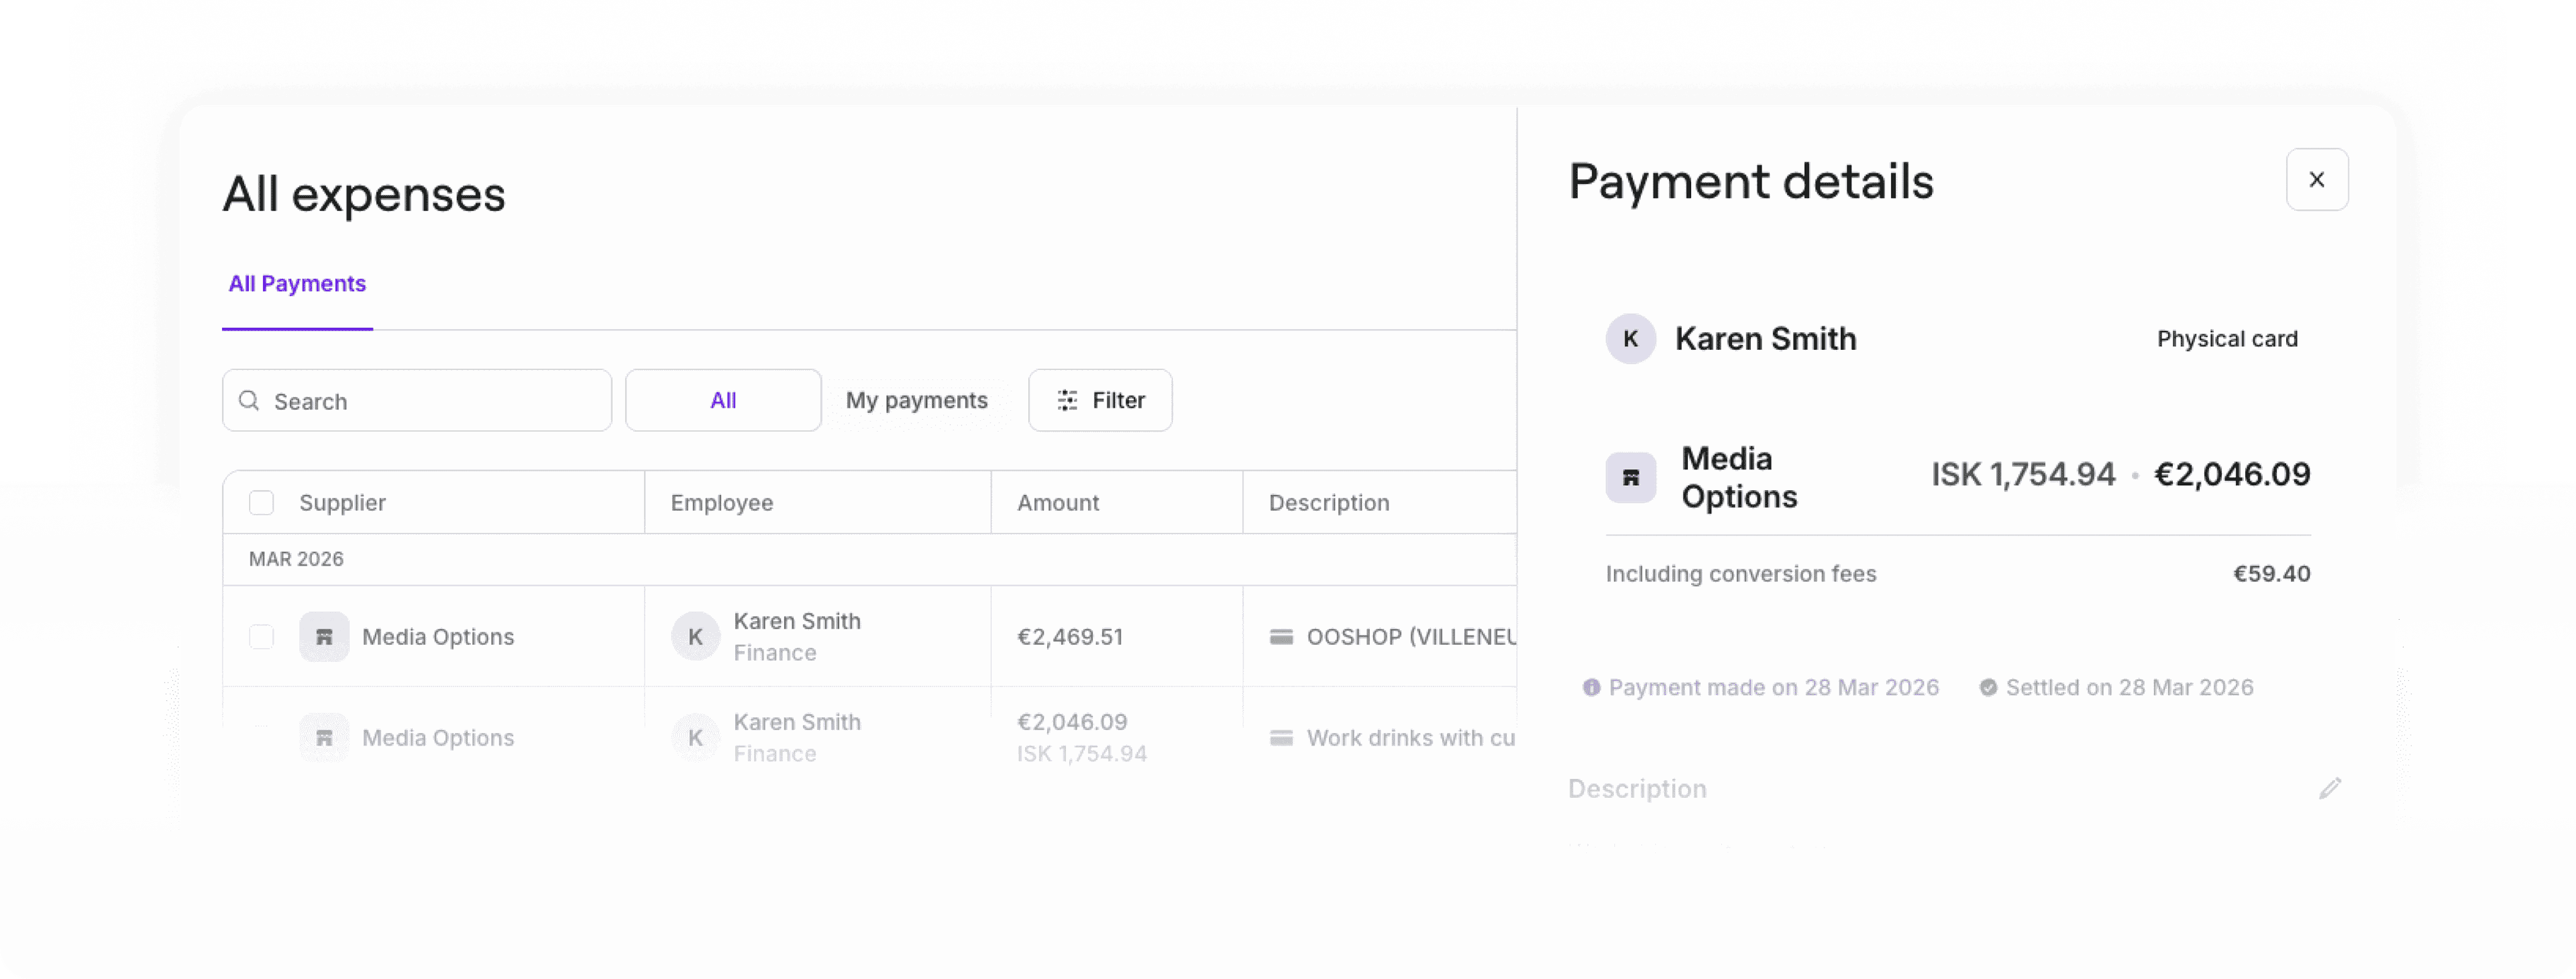
Task: Click Including conversion fees label
Action: (1741, 574)
